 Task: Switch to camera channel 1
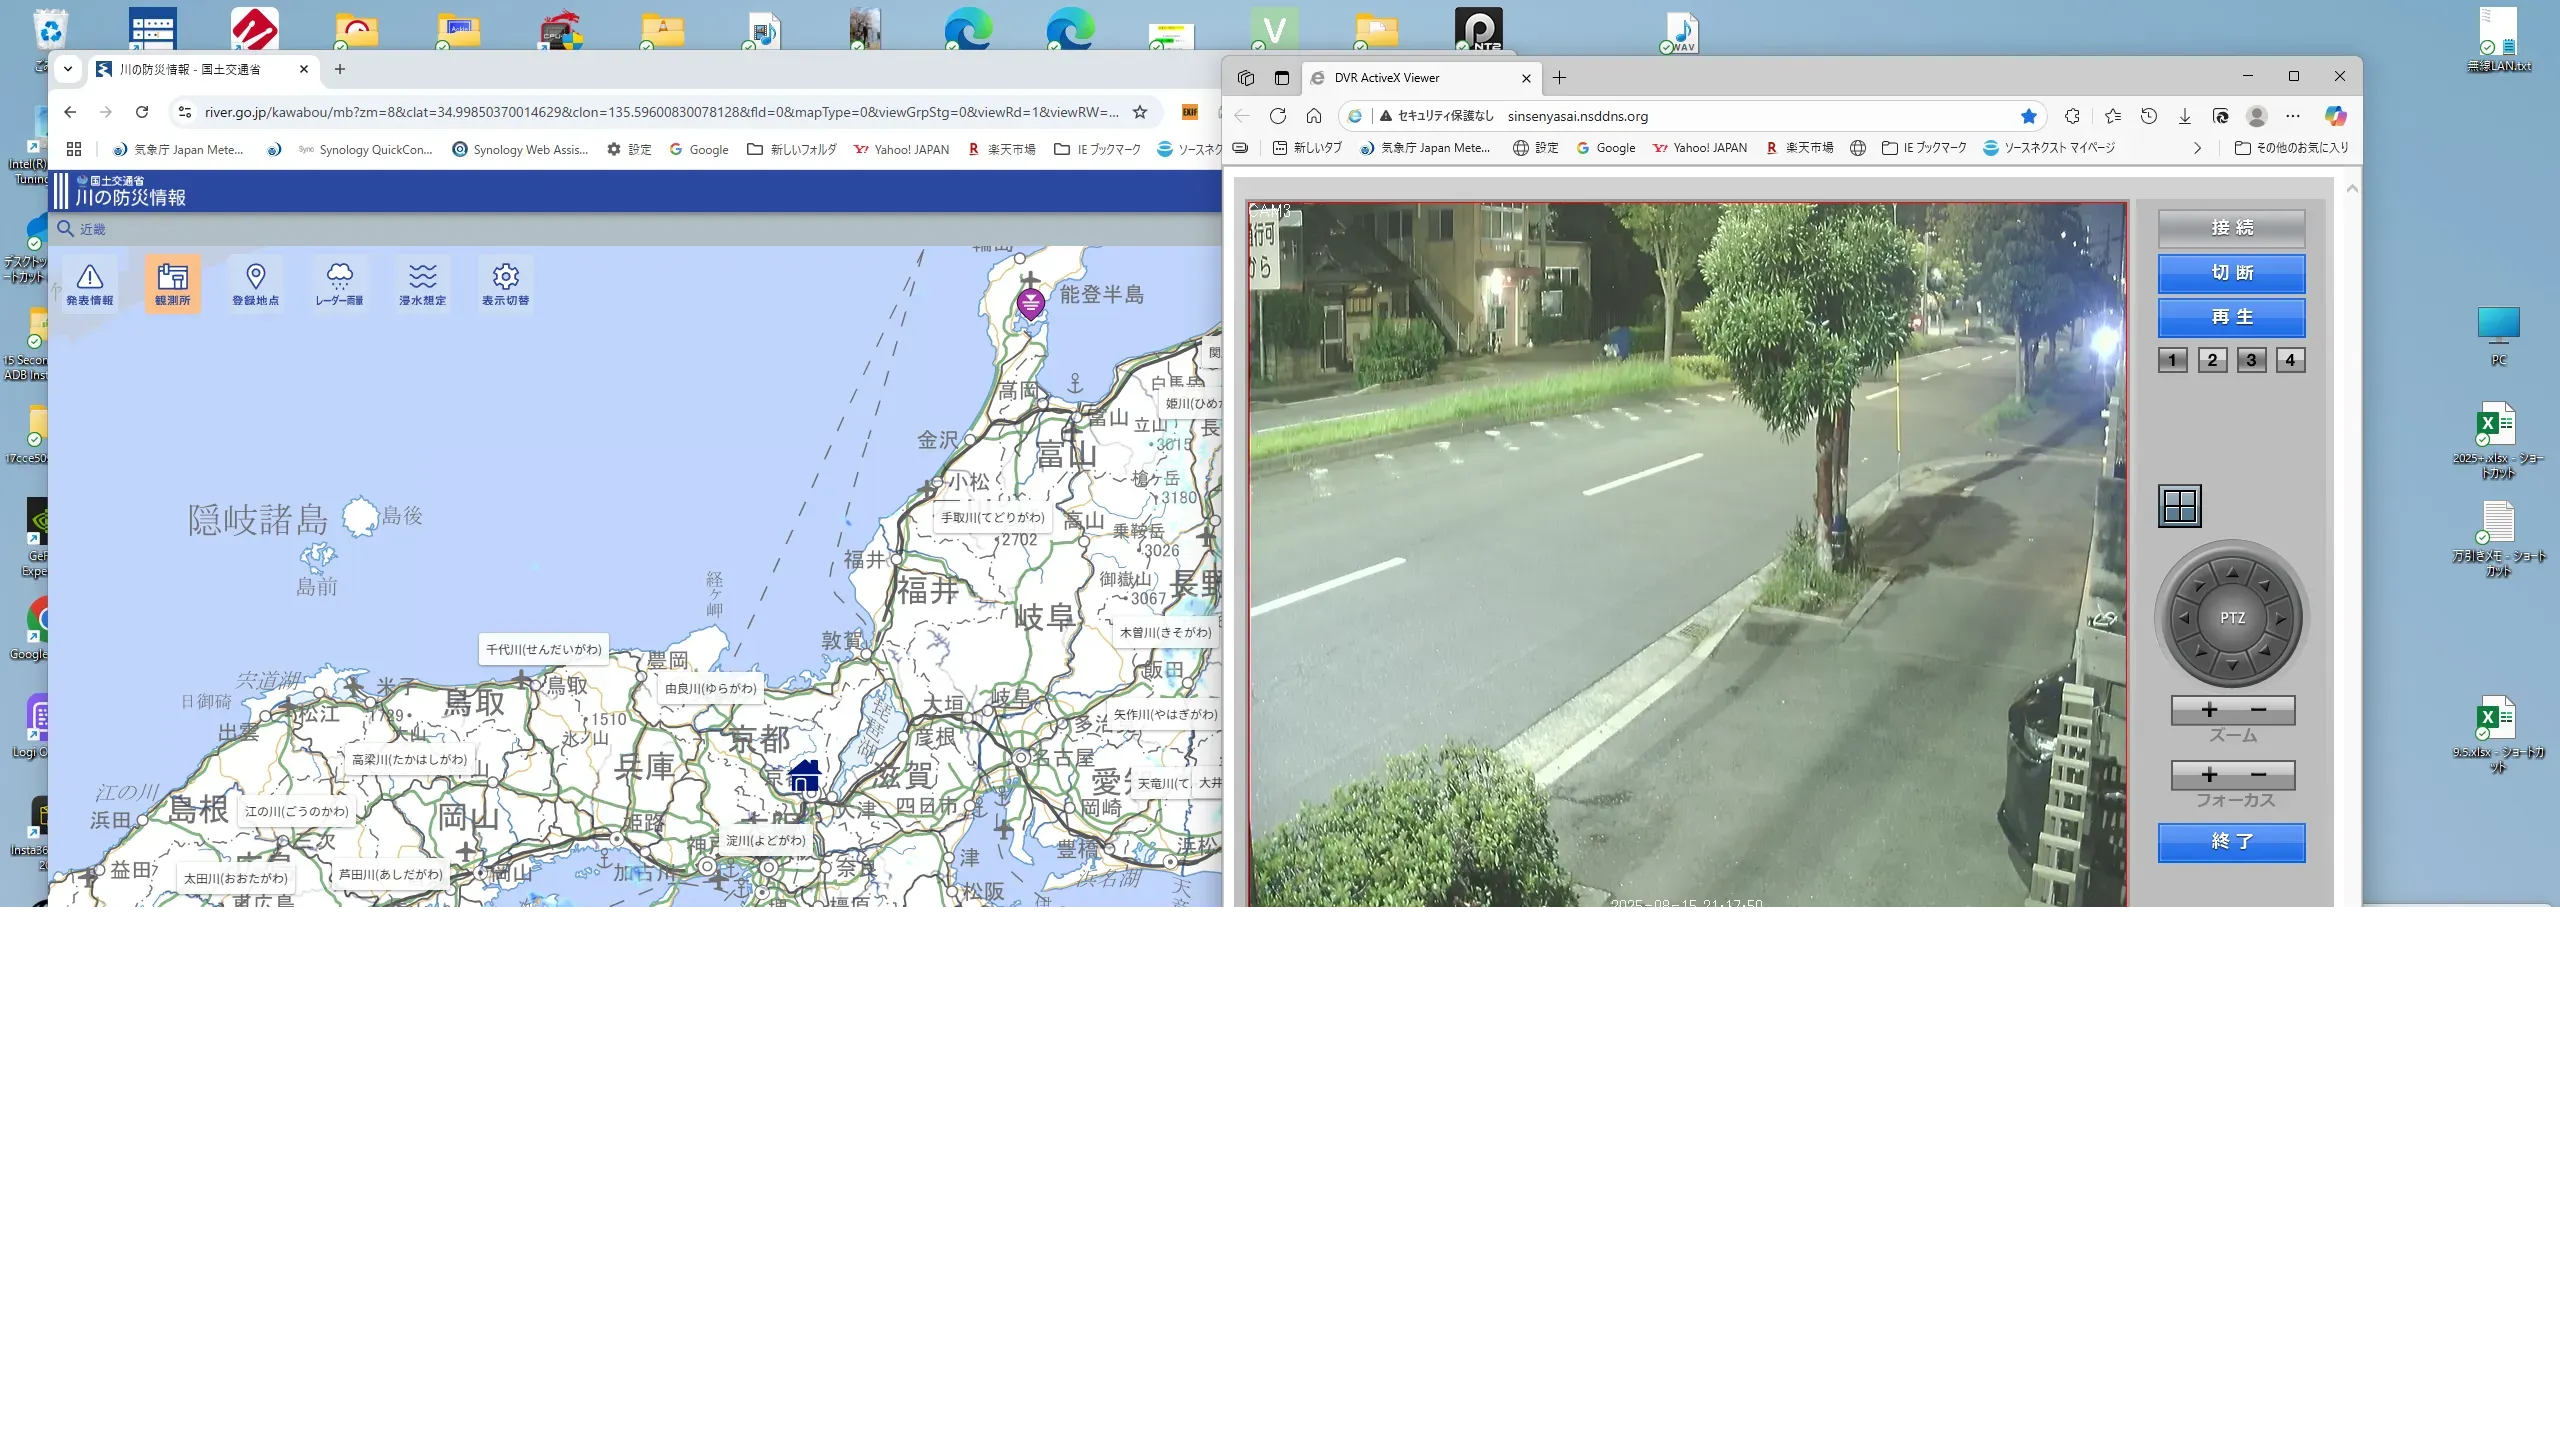(x=2172, y=360)
